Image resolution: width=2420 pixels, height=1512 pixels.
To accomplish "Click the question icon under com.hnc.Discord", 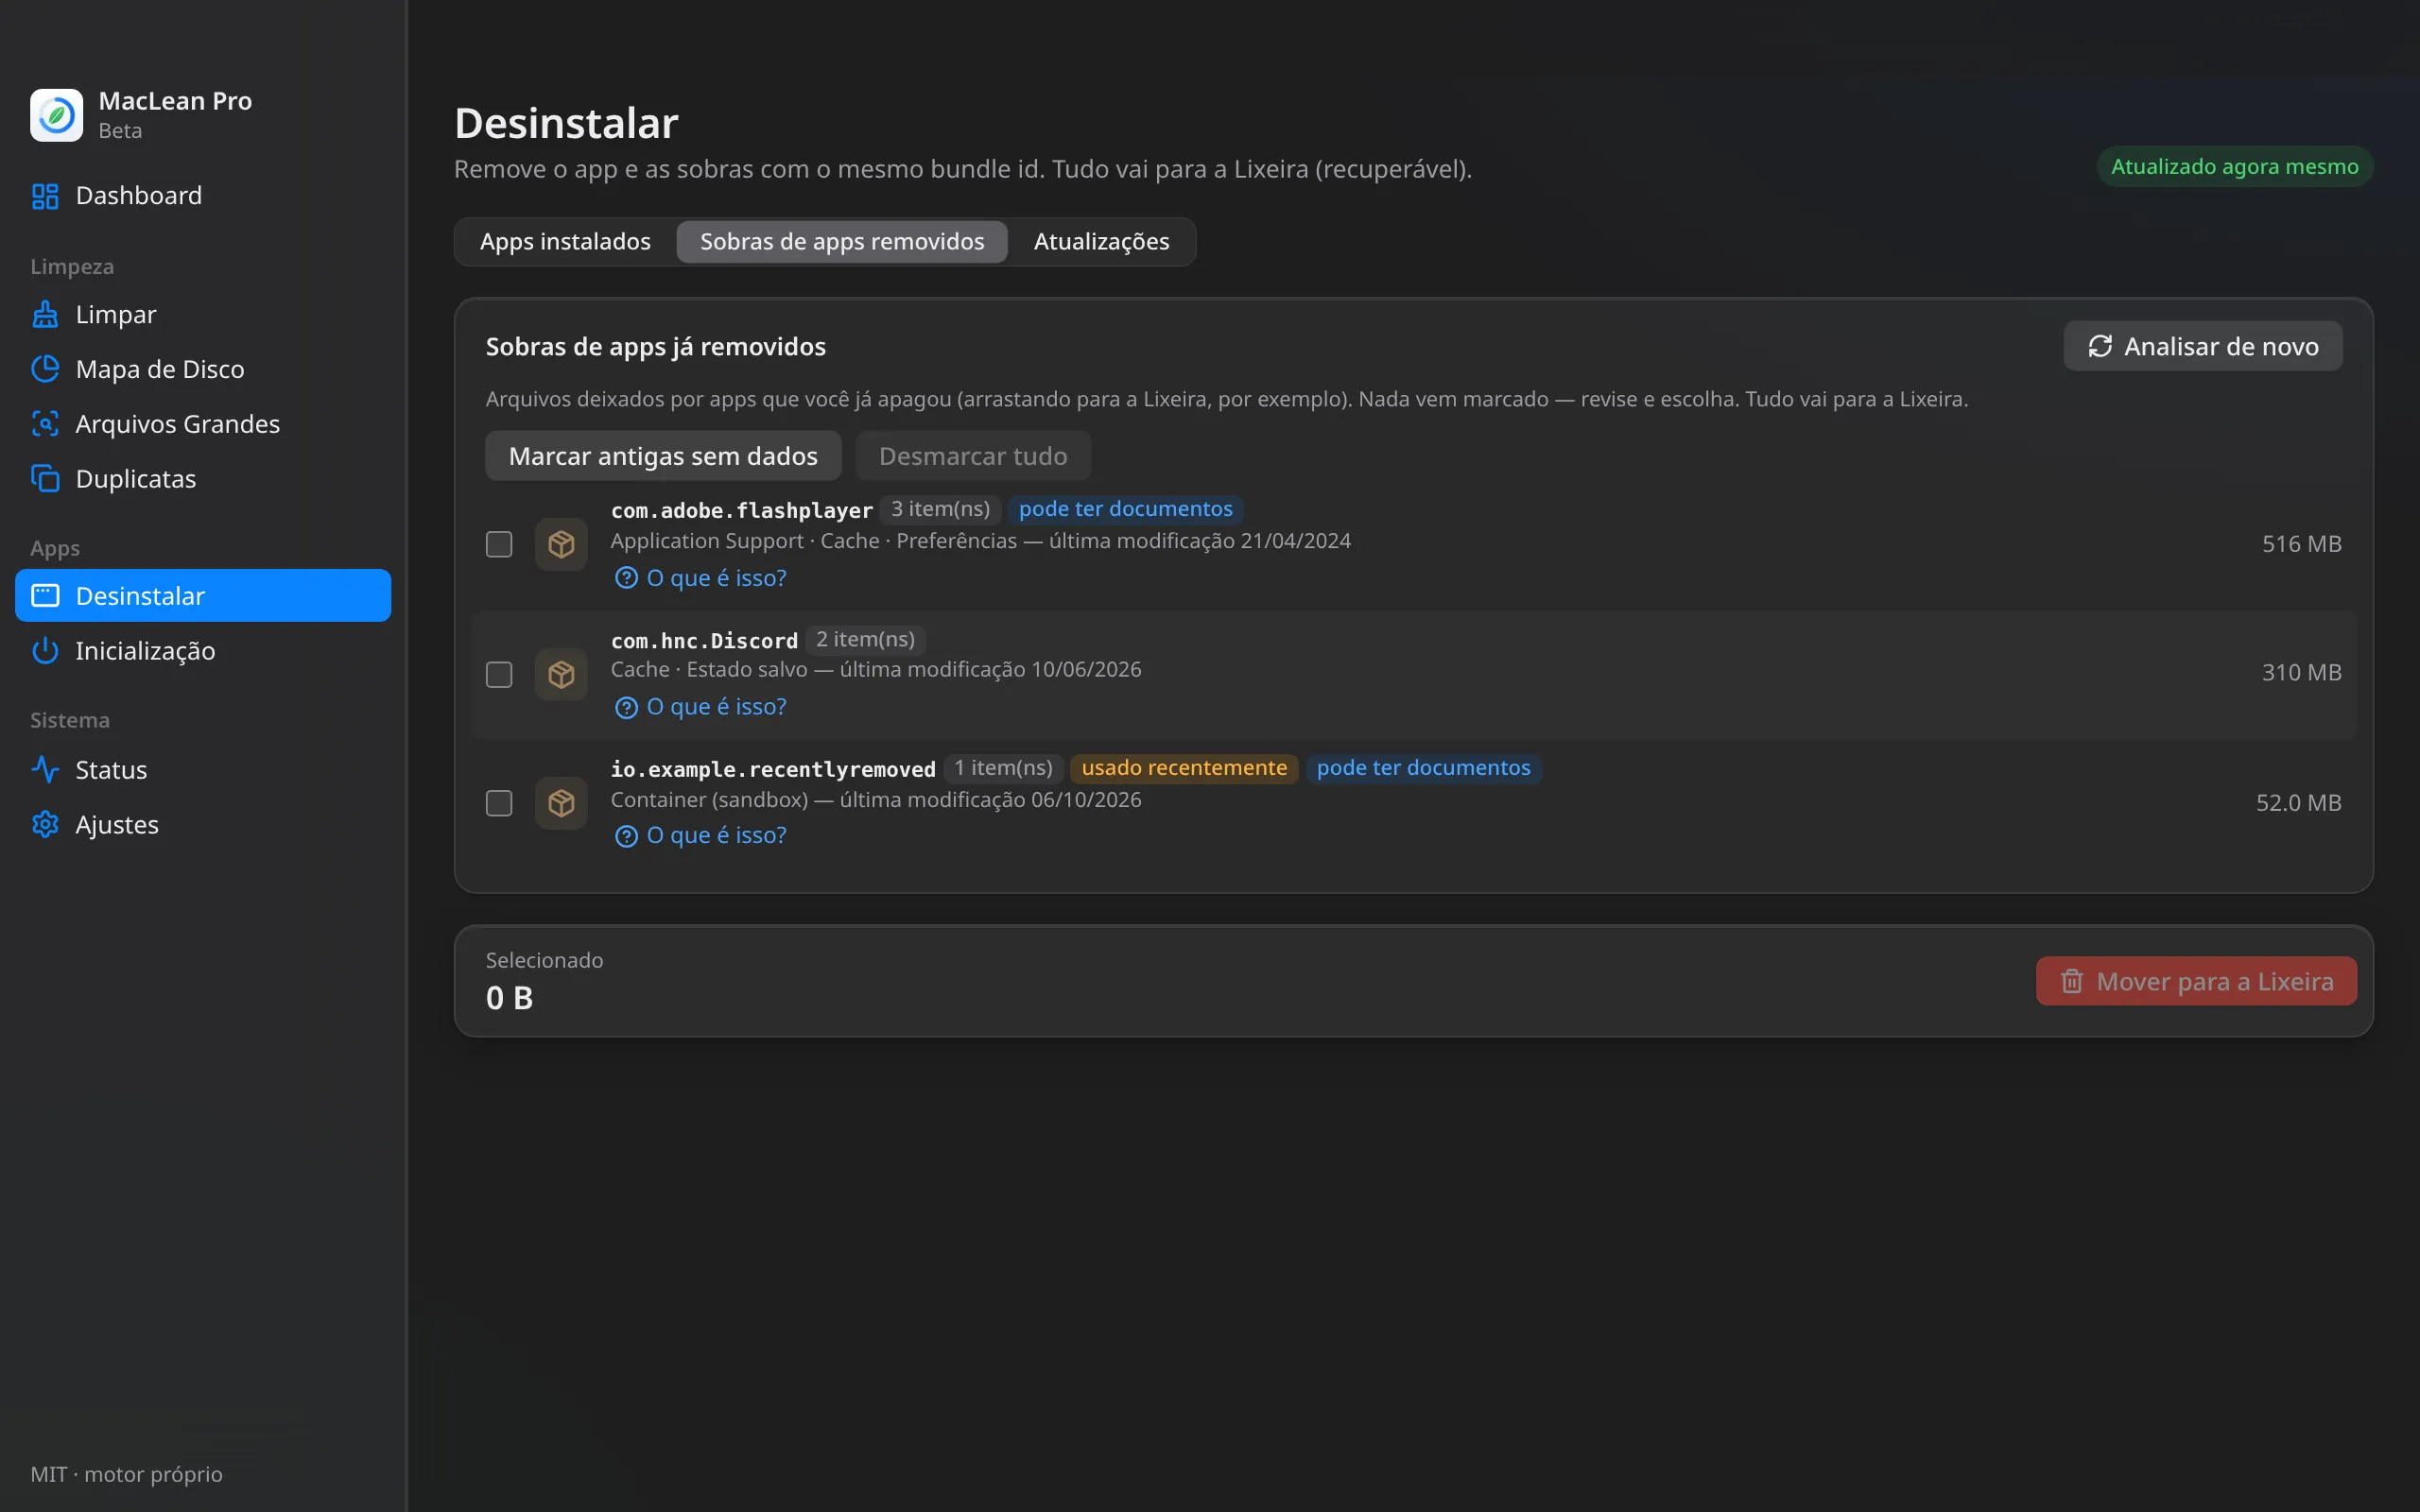I will coord(626,708).
